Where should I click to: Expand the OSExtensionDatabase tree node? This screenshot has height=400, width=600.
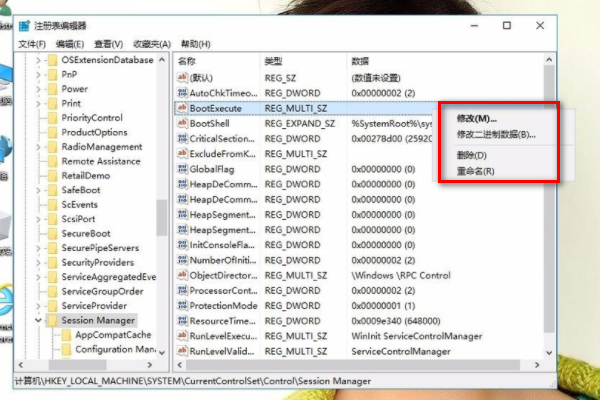[x=38, y=60]
